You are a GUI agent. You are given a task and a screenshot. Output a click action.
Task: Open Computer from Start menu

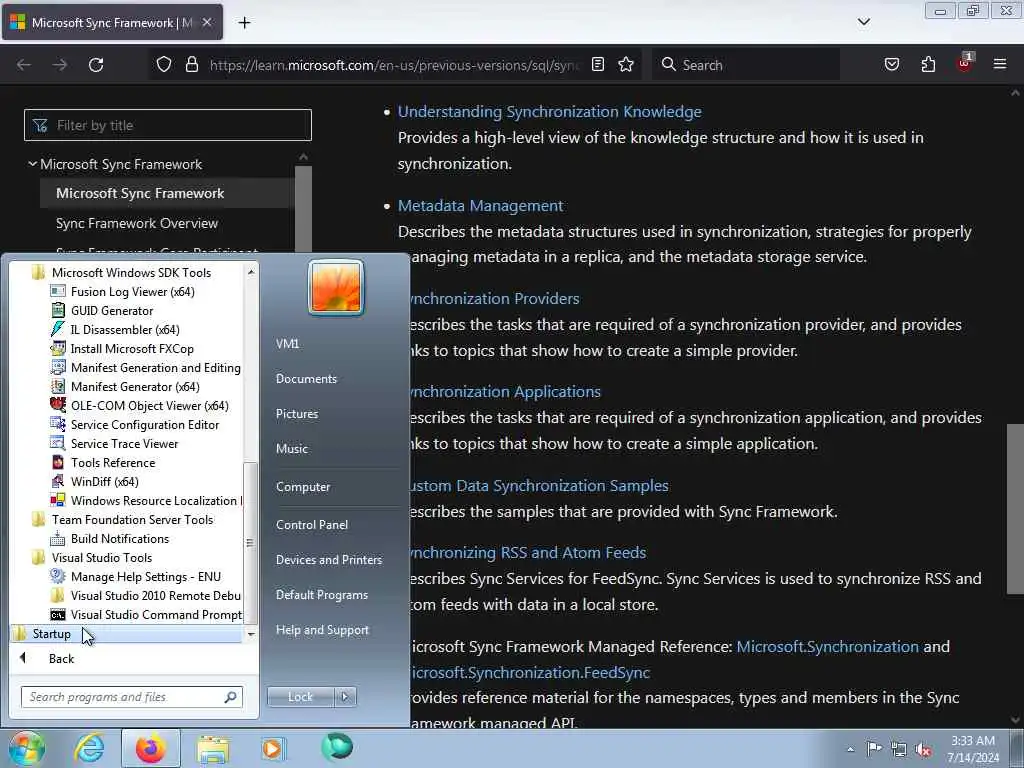pos(303,487)
